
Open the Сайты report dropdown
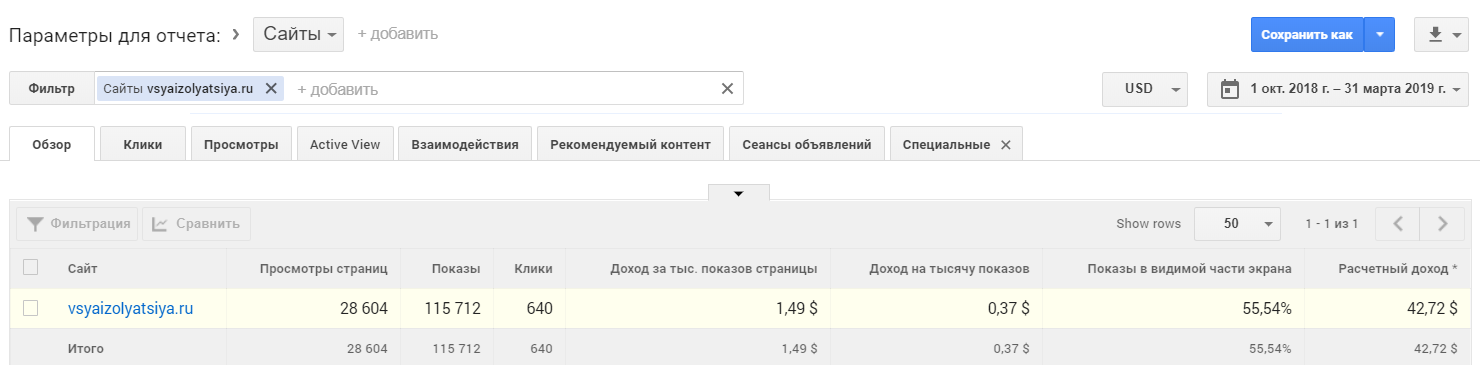tap(298, 34)
